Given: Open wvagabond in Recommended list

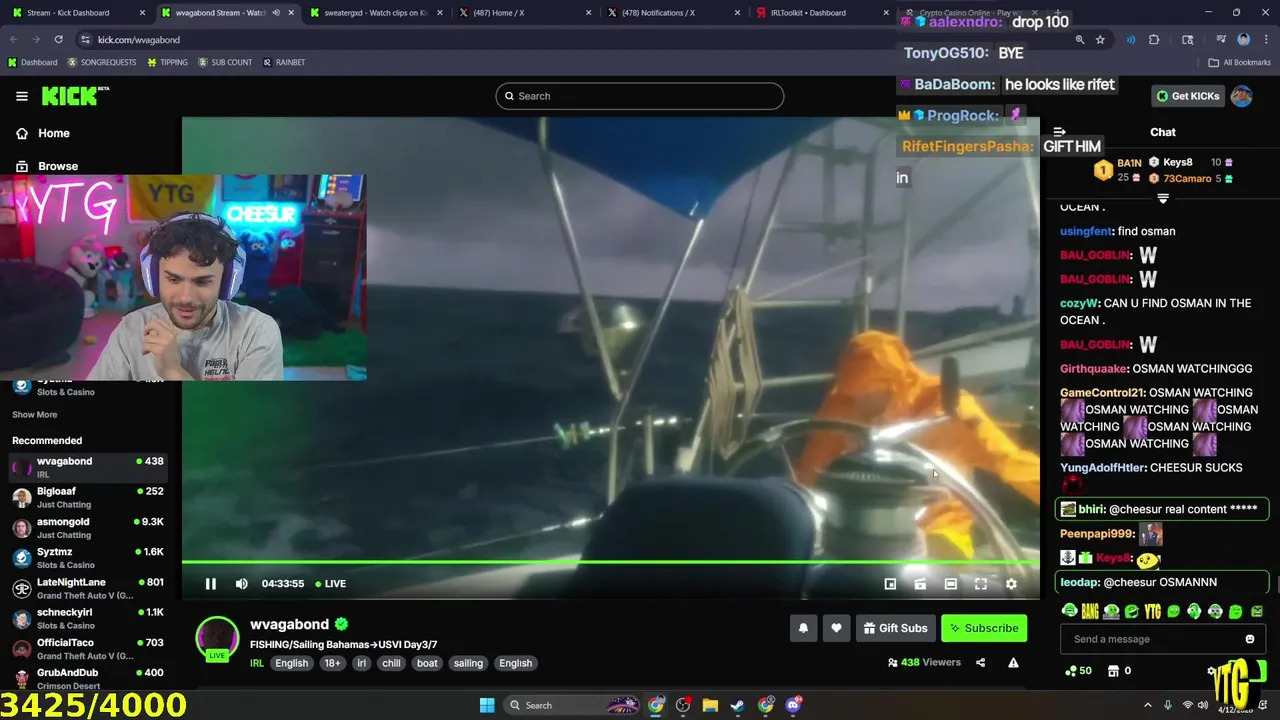Looking at the screenshot, I should coord(87,467).
